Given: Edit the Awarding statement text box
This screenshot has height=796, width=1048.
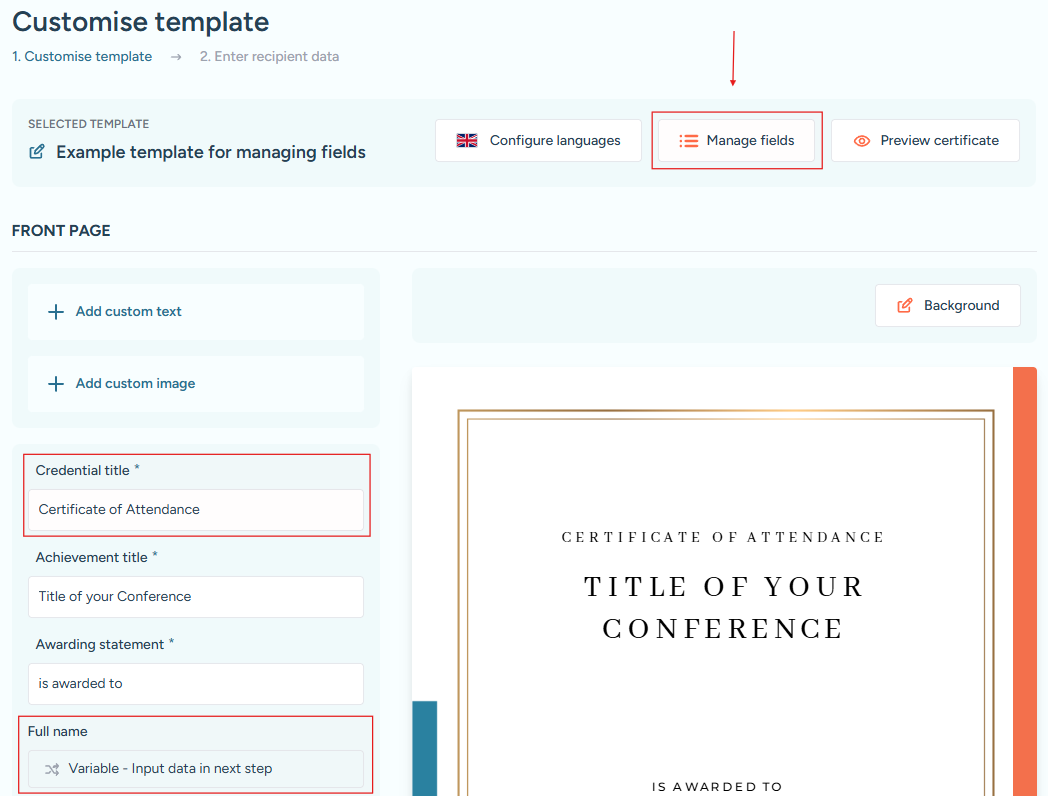Looking at the screenshot, I should (x=196, y=684).
